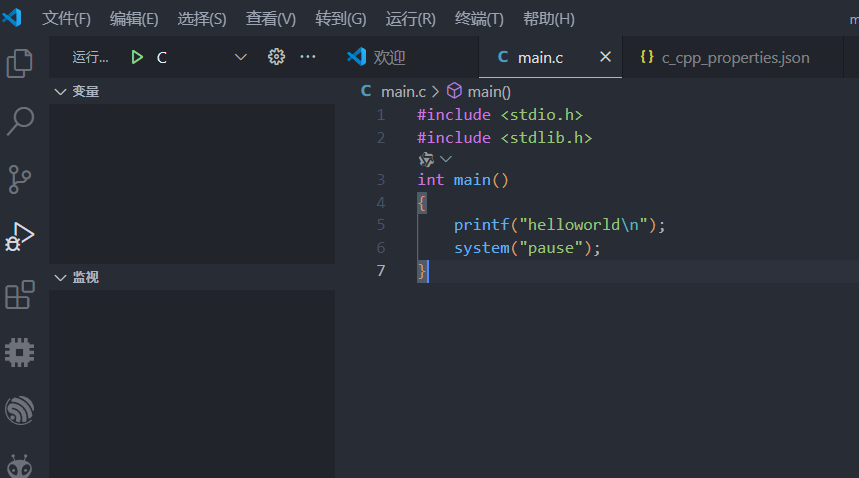Open the Explorer view in activity bar

click(20, 63)
